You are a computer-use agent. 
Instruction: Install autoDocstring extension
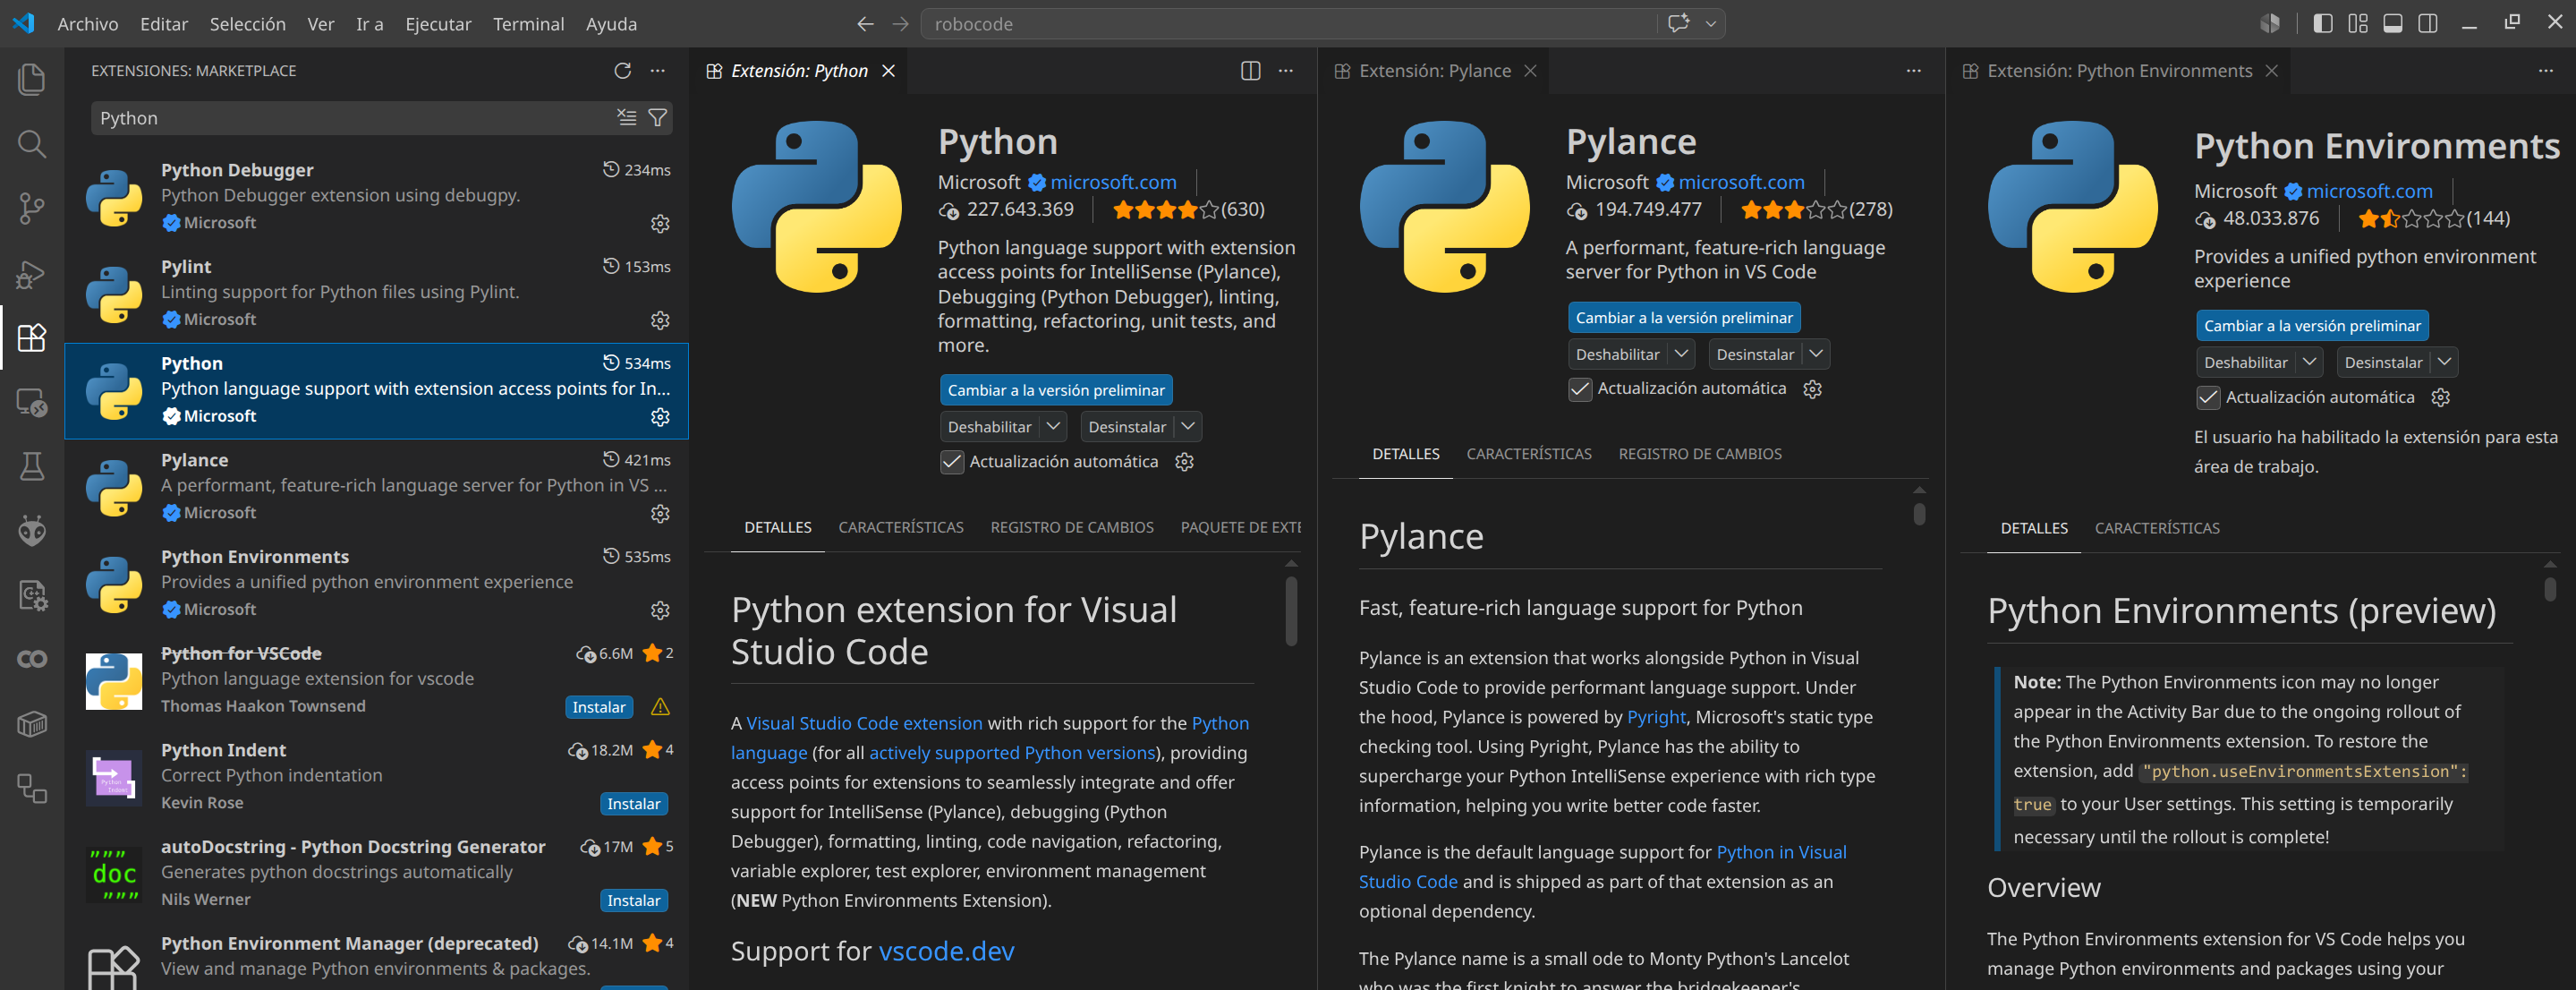[633, 901]
